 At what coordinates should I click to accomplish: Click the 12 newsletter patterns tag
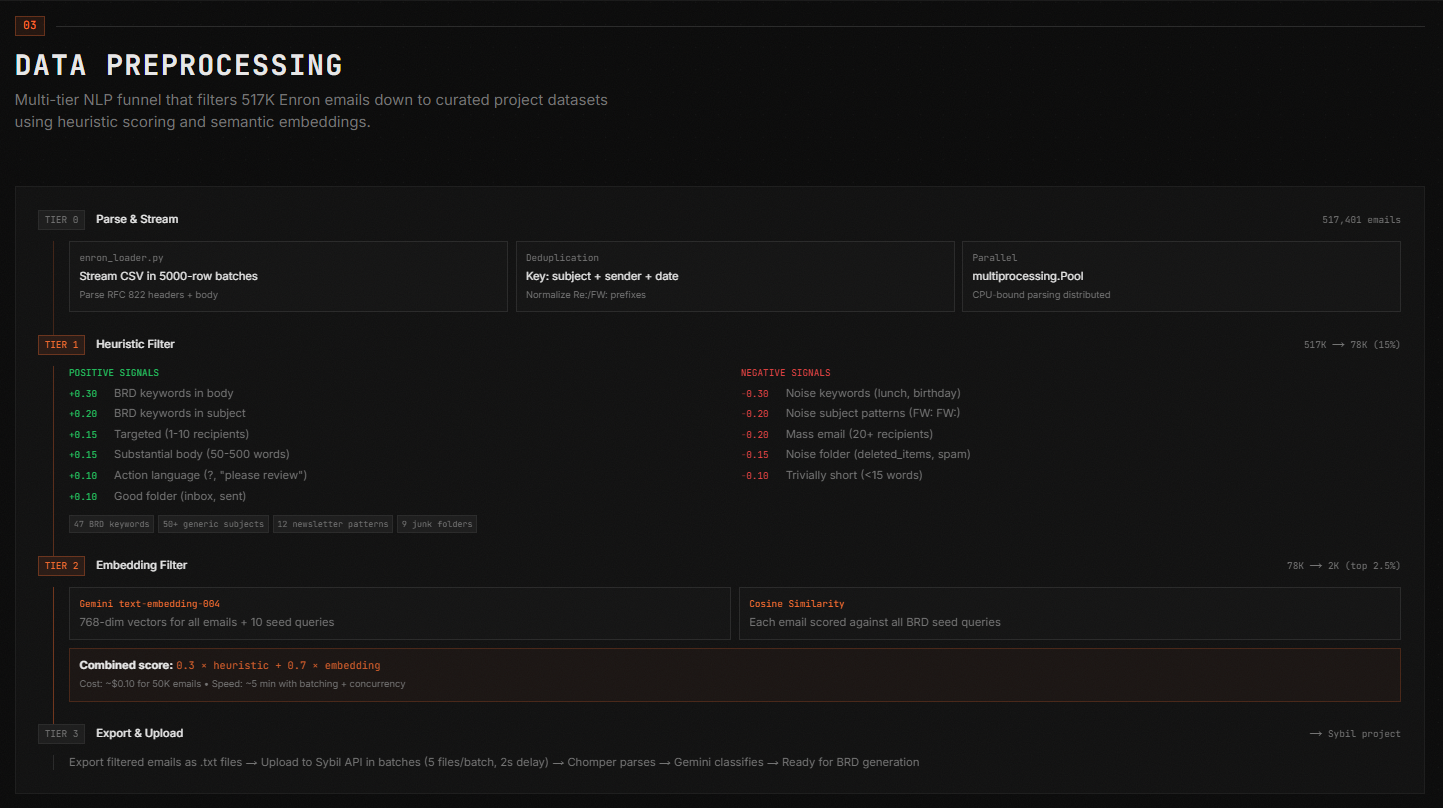(x=332, y=524)
